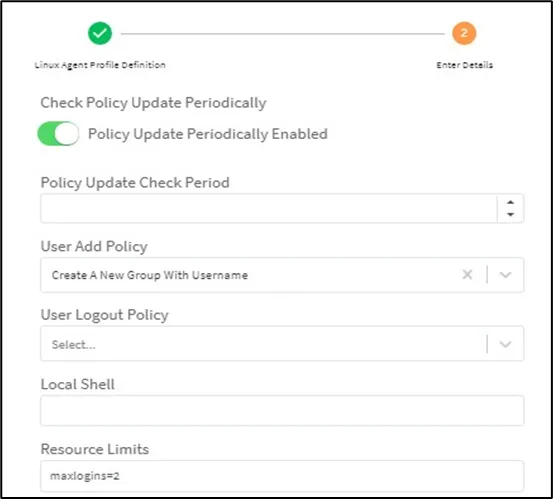This screenshot has height=499, width=553.
Task: Clear User Add Policy selection with X icon
Action: coord(467,274)
